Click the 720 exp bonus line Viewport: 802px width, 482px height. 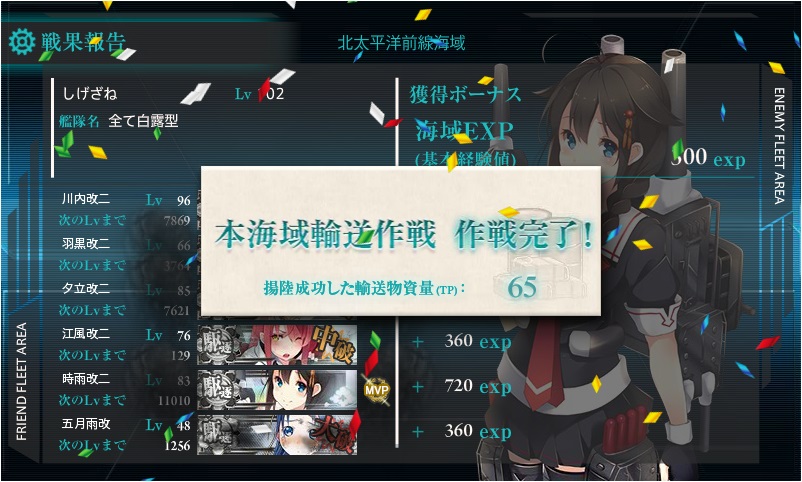pos(462,386)
